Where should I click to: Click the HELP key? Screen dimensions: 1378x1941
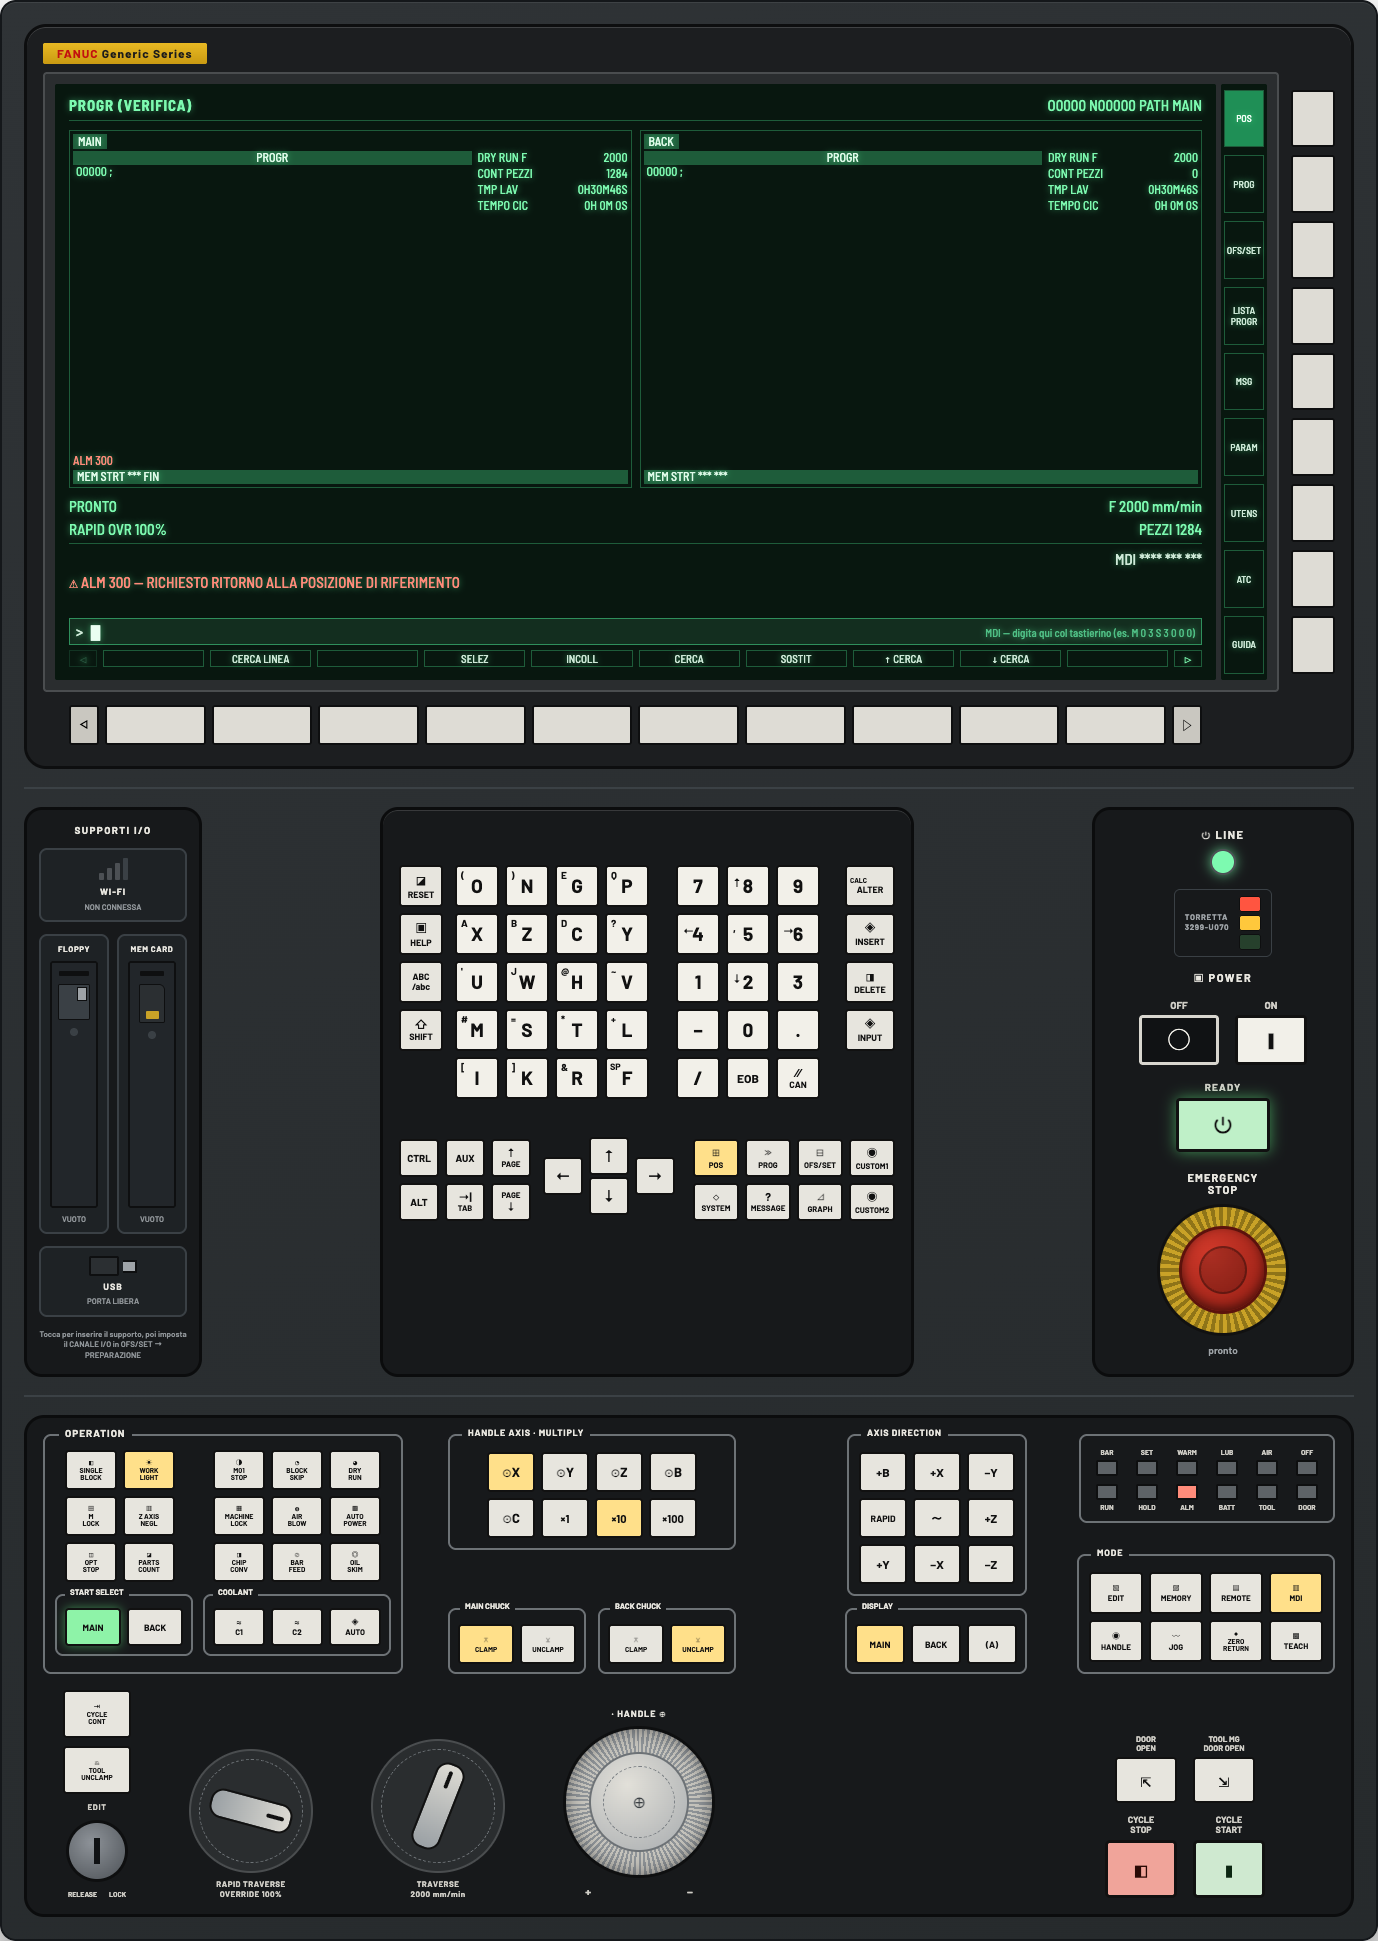point(421,934)
